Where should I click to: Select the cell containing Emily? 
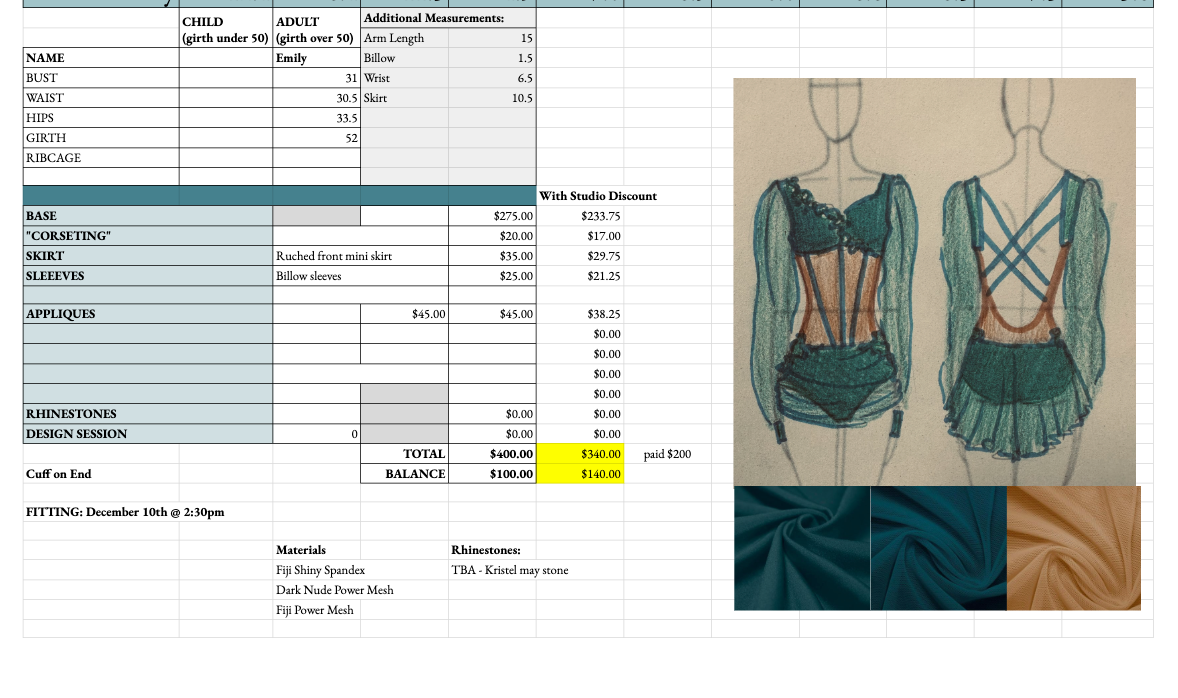pos(316,58)
